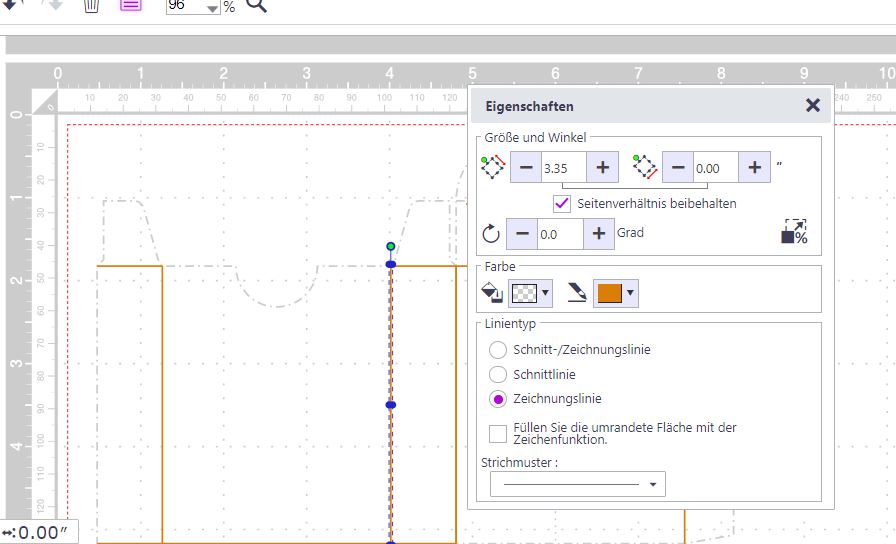Image resolution: width=896 pixels, height=544 pixels.
Task: Decrease the 0.00 size value
Action: [677, 168]
